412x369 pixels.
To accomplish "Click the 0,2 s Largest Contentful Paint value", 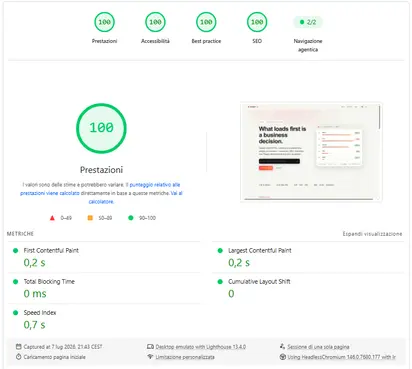I will pyautogui.click(x=239, y=263).
